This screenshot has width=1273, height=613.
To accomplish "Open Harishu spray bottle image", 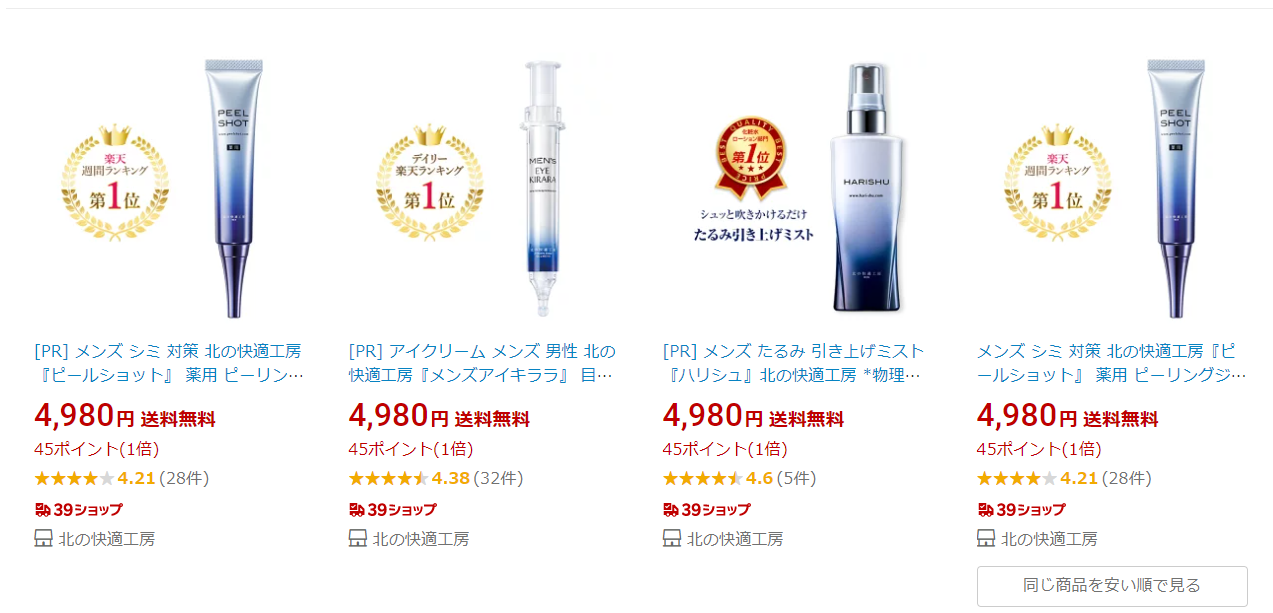I will pyautogui.click(x=796, y=186).
